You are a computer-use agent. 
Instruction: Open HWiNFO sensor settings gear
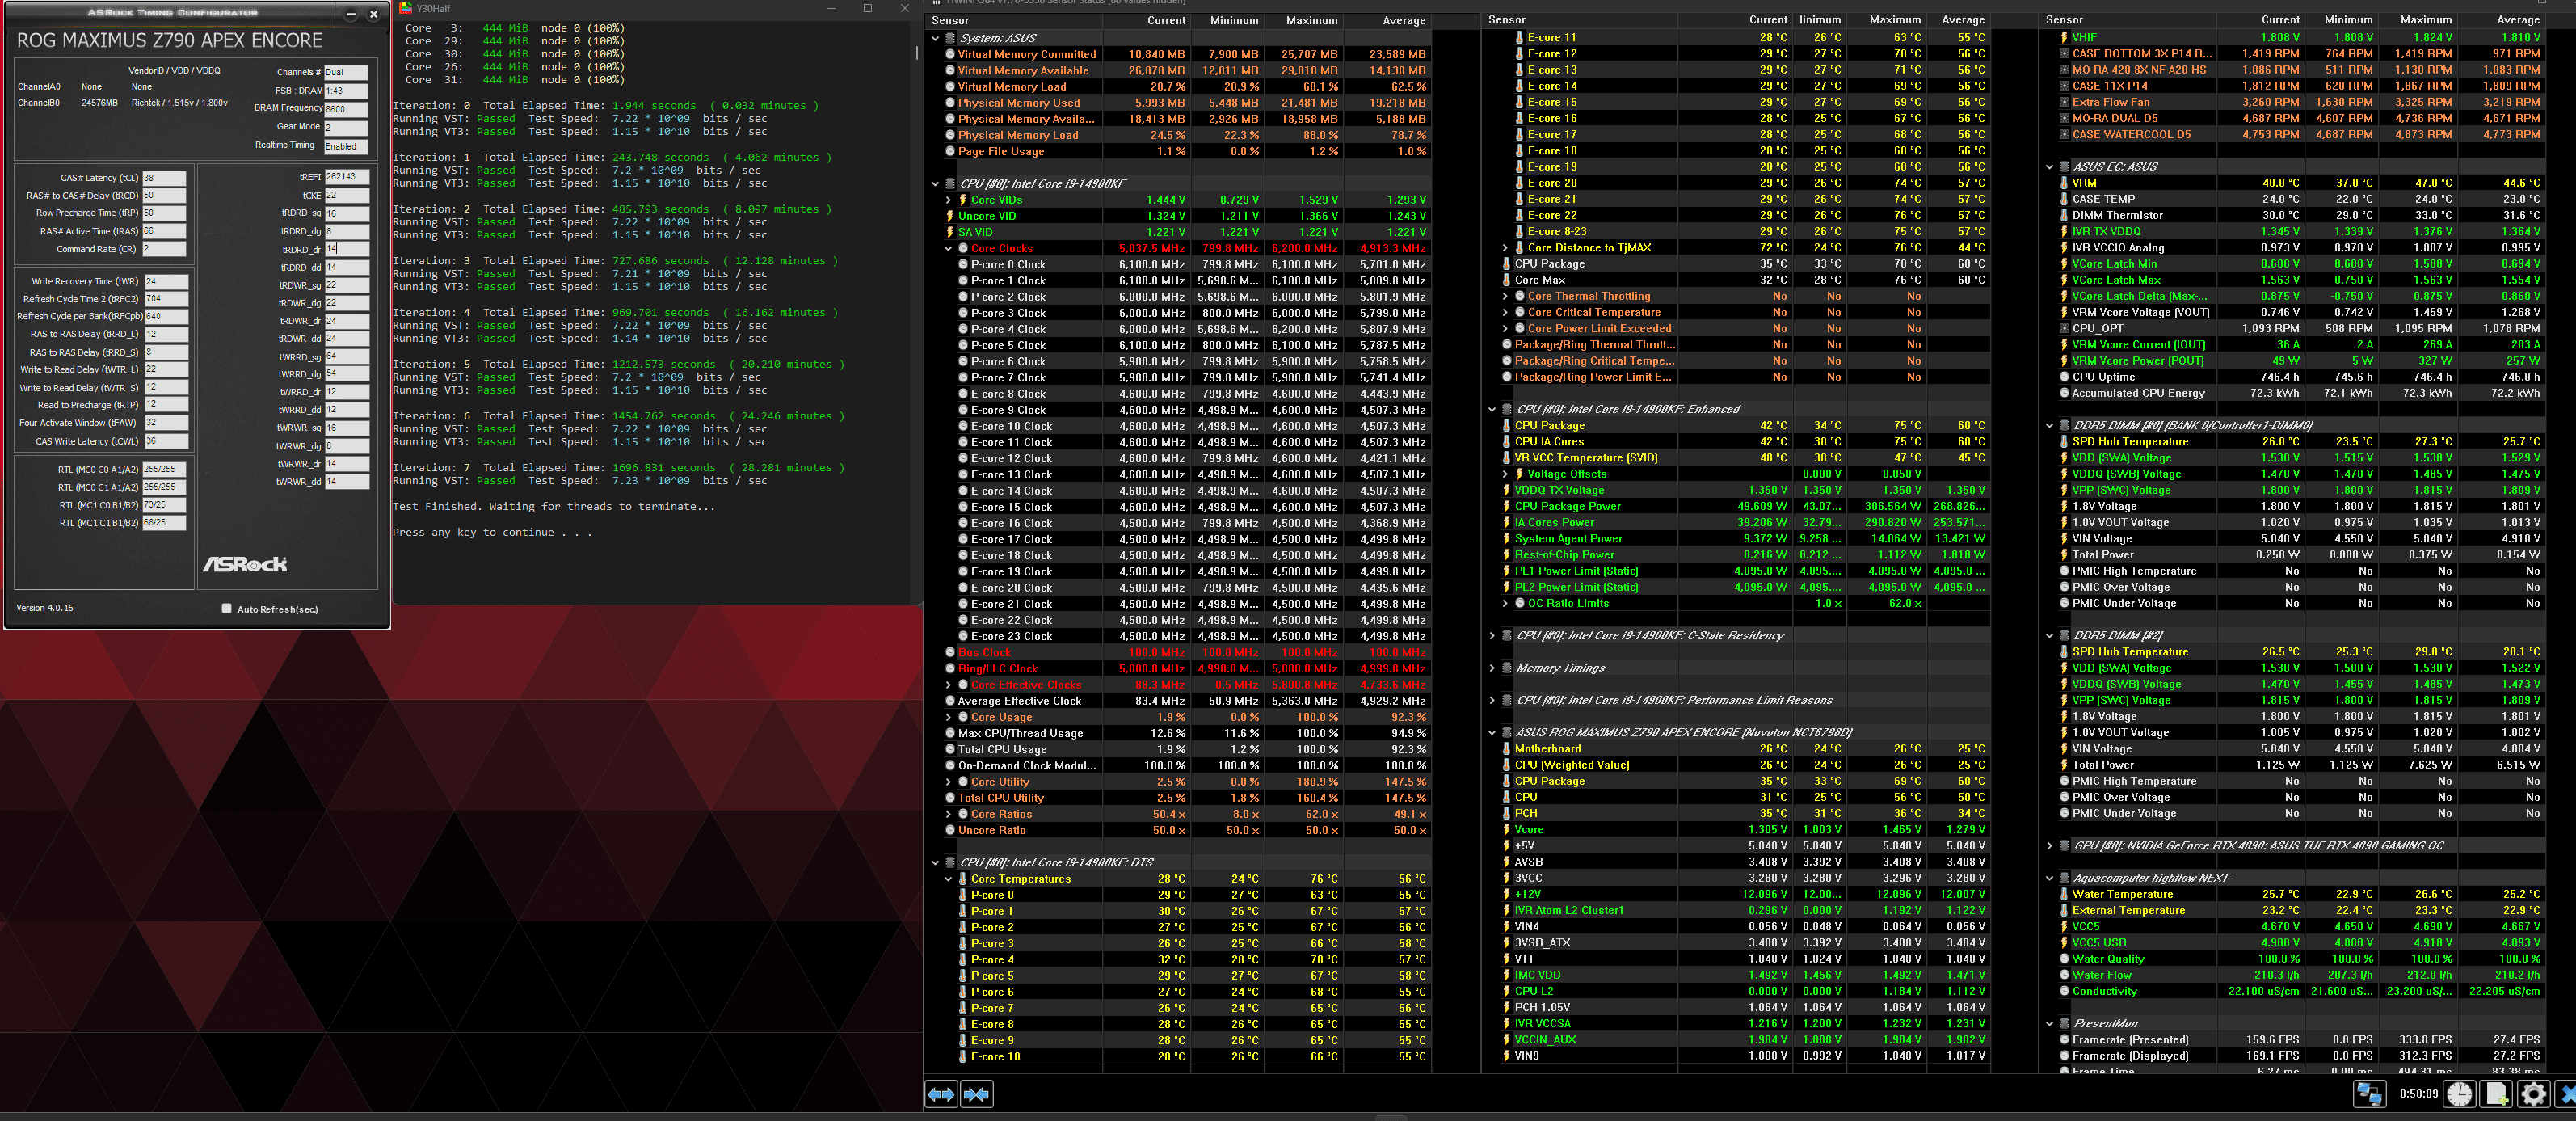pyautogui.click(x=2533, y=1094)
